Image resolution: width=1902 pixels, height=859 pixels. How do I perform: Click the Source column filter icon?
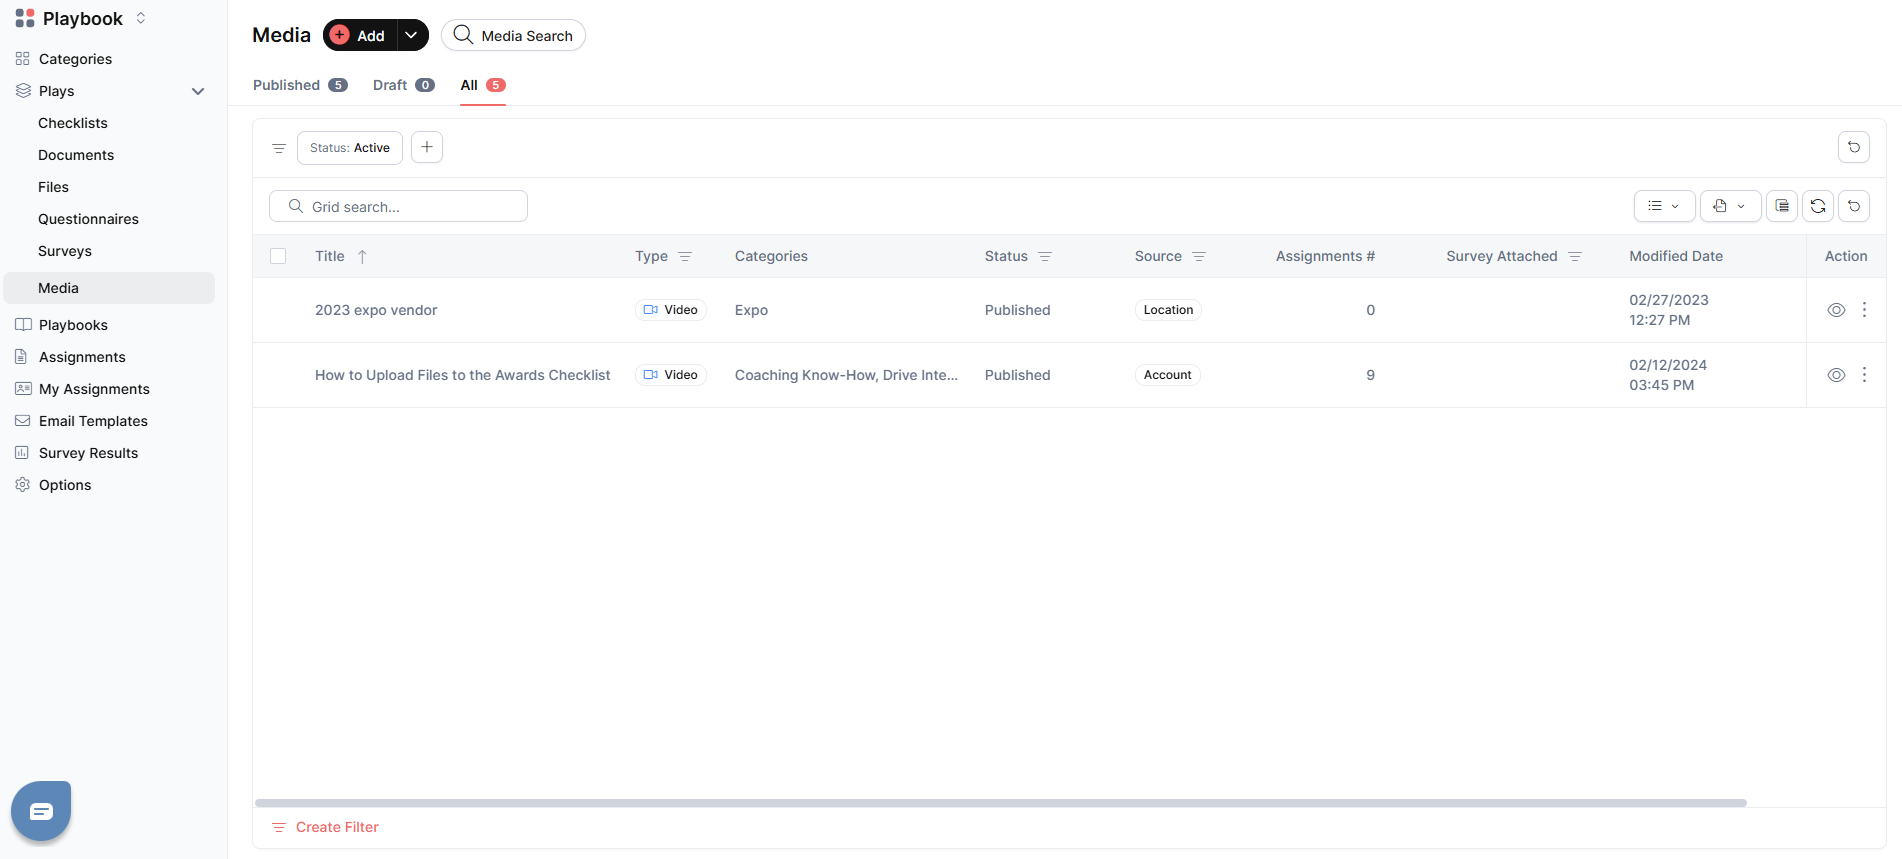1199,257
